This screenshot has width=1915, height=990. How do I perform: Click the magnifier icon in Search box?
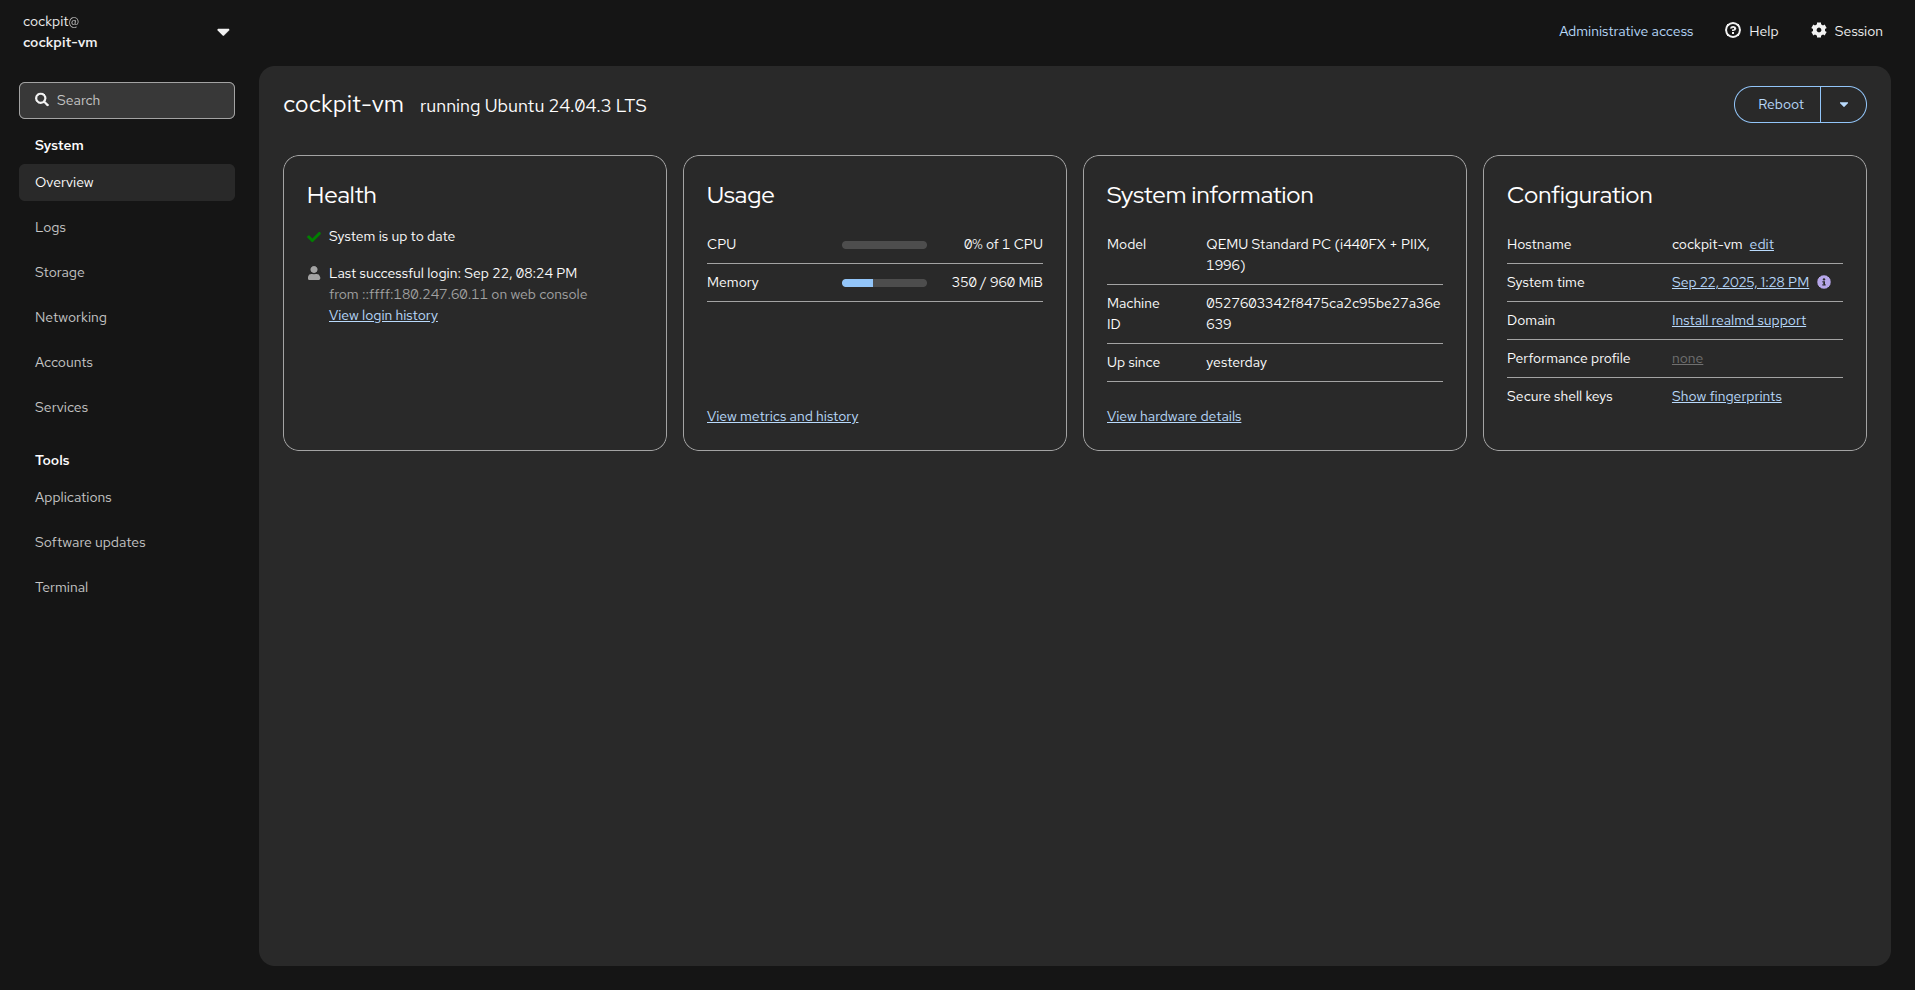(x=42, y=100)
